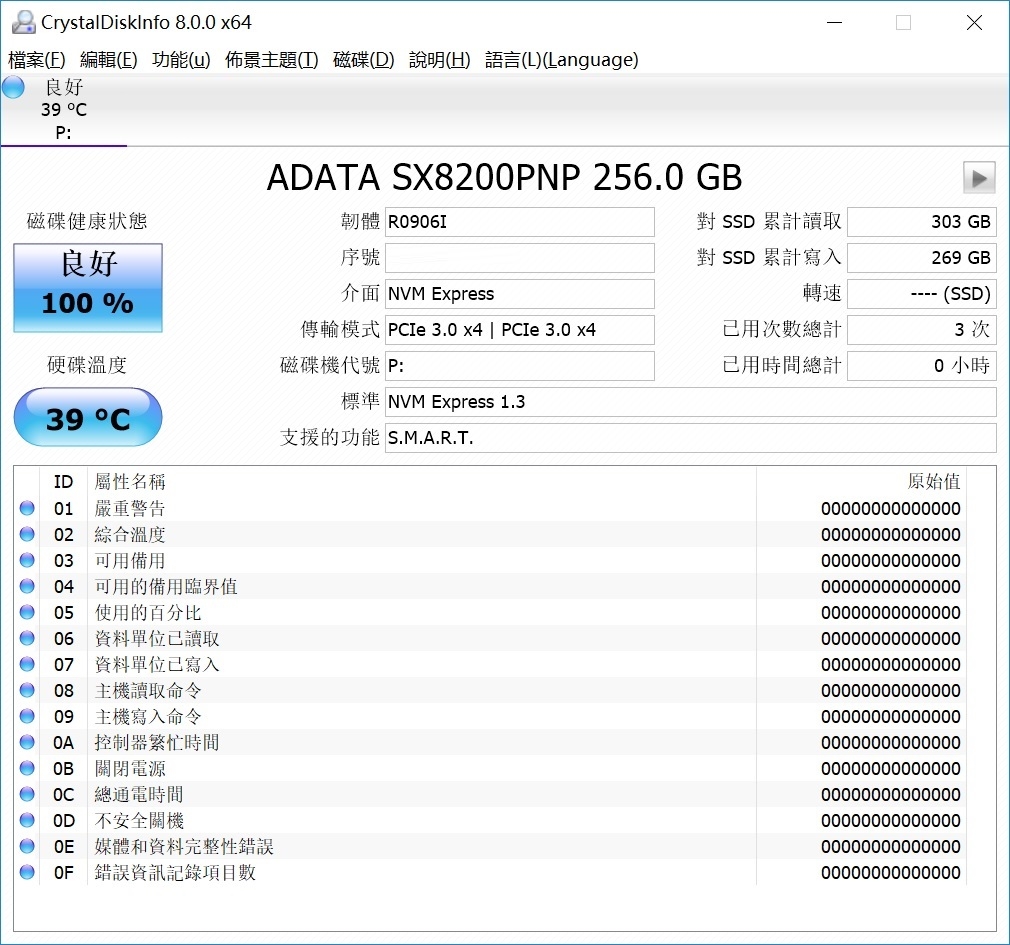The height and width of the screenshot is (945, 1010).
Task: Click the ID column header
Action: coord(63,482)
